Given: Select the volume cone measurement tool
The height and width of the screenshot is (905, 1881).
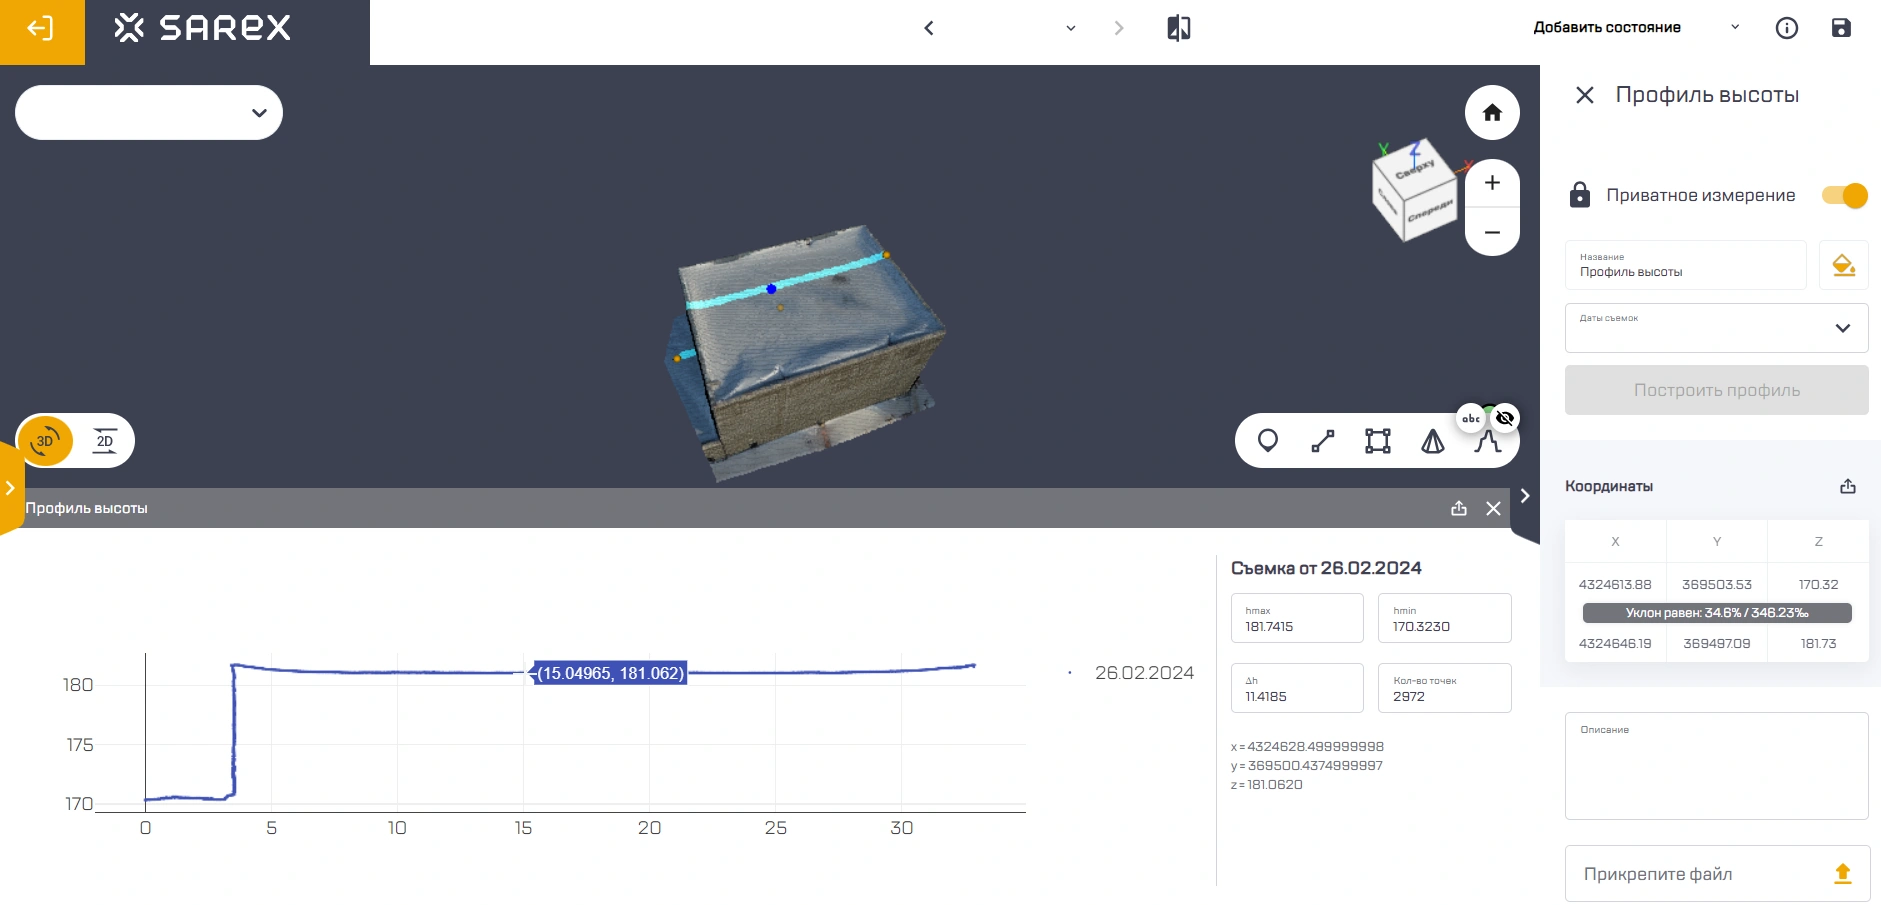Looking at the screenshot, I should 1432,441.
